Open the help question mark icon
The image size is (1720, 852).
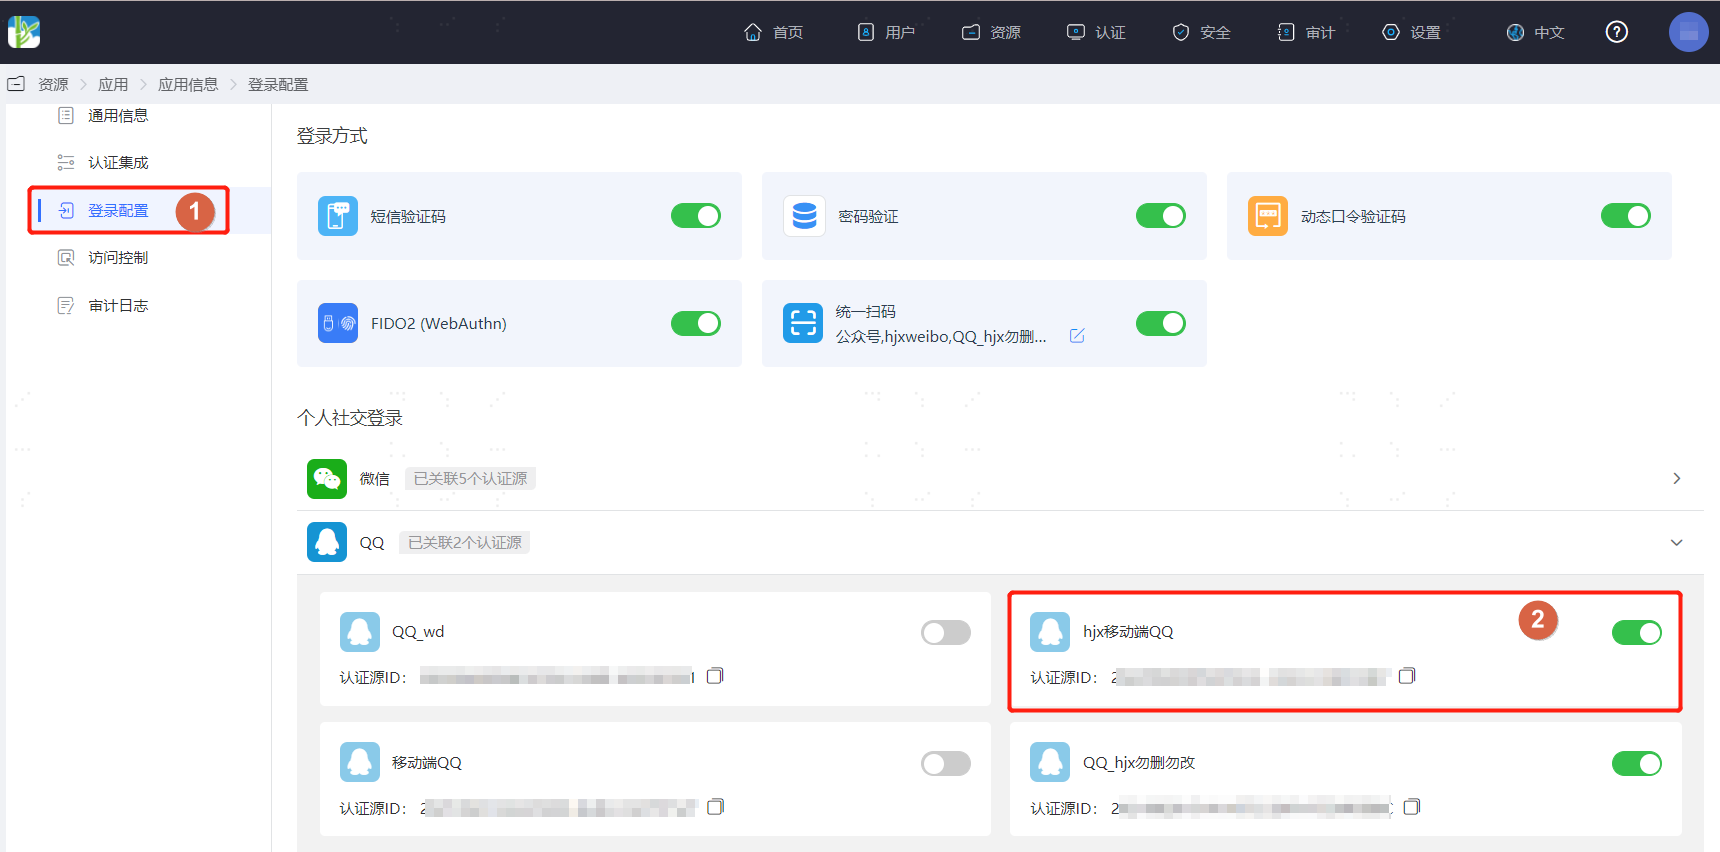click(1617, 32)
